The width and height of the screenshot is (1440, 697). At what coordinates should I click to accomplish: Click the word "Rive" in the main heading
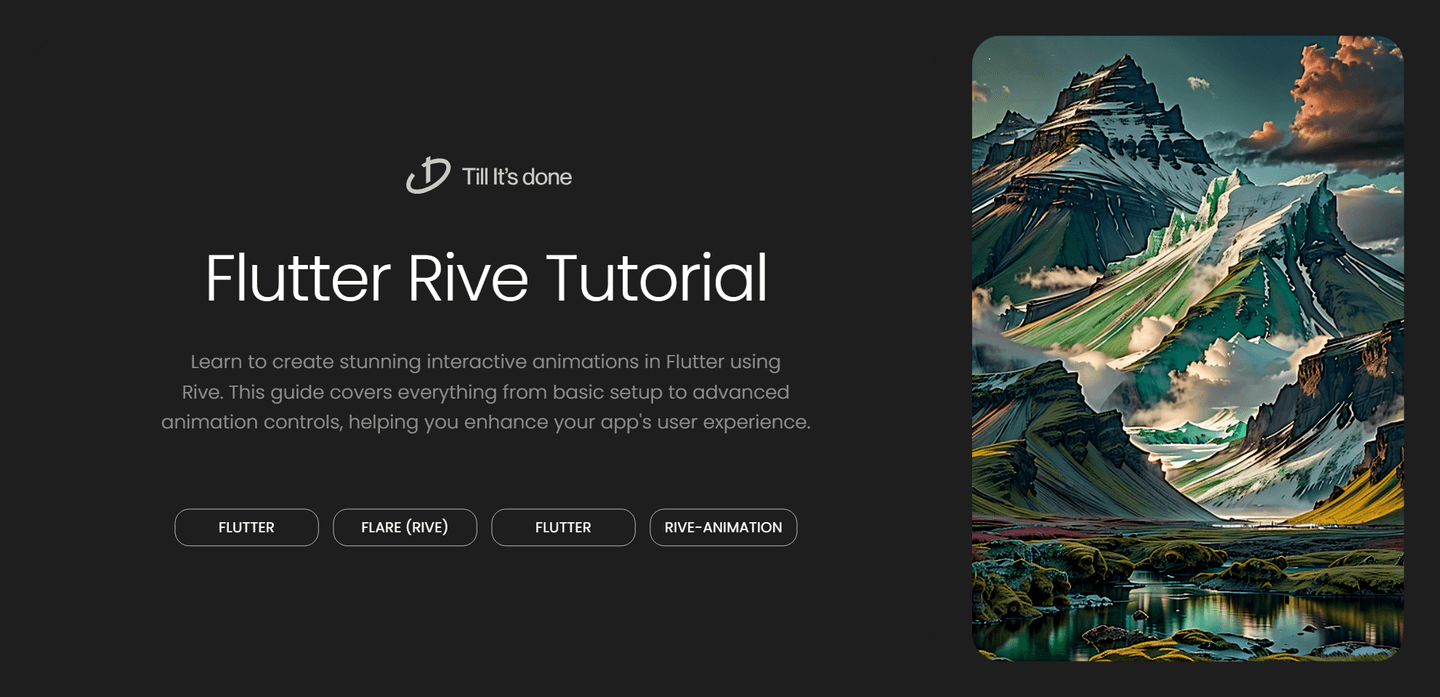pyautogui.click(x=467, y=278)
